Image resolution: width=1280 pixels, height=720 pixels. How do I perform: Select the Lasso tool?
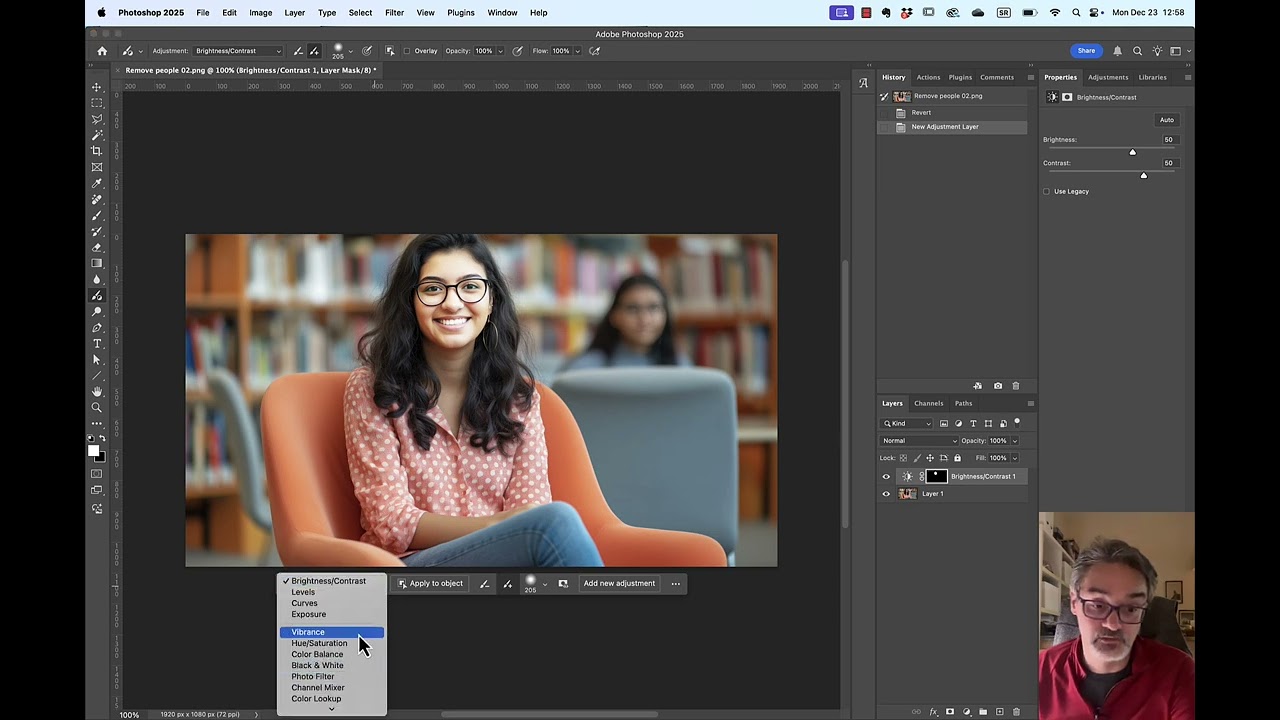97,119
